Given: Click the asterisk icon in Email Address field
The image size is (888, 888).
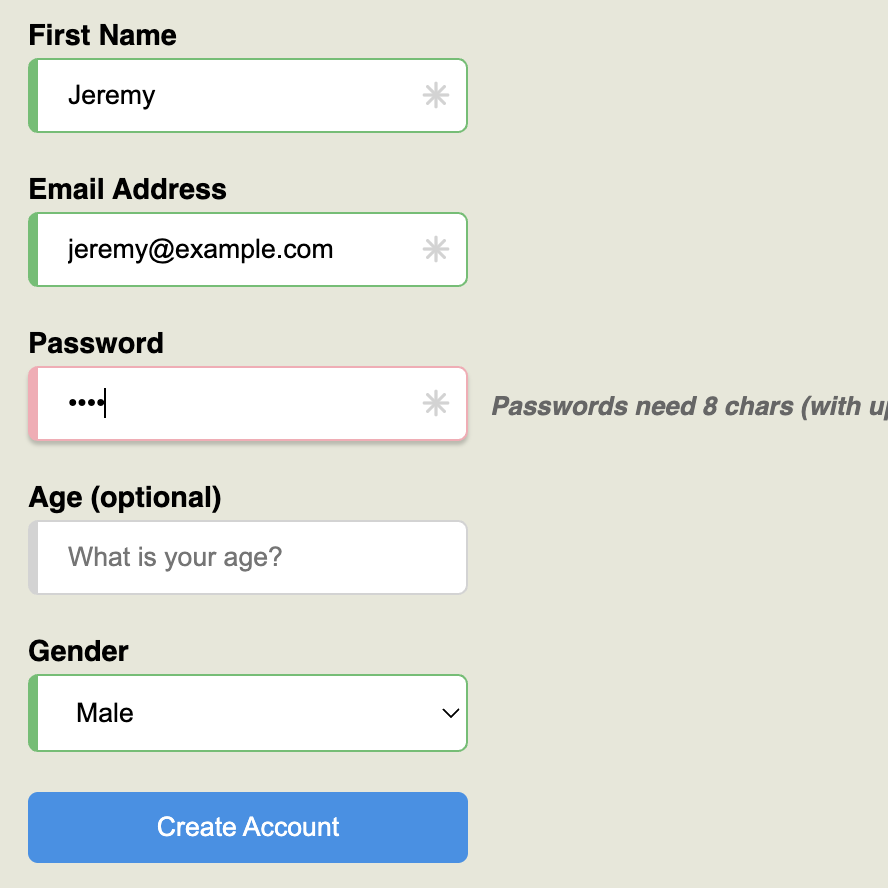Looking at the screenshot, I should 435,250.
